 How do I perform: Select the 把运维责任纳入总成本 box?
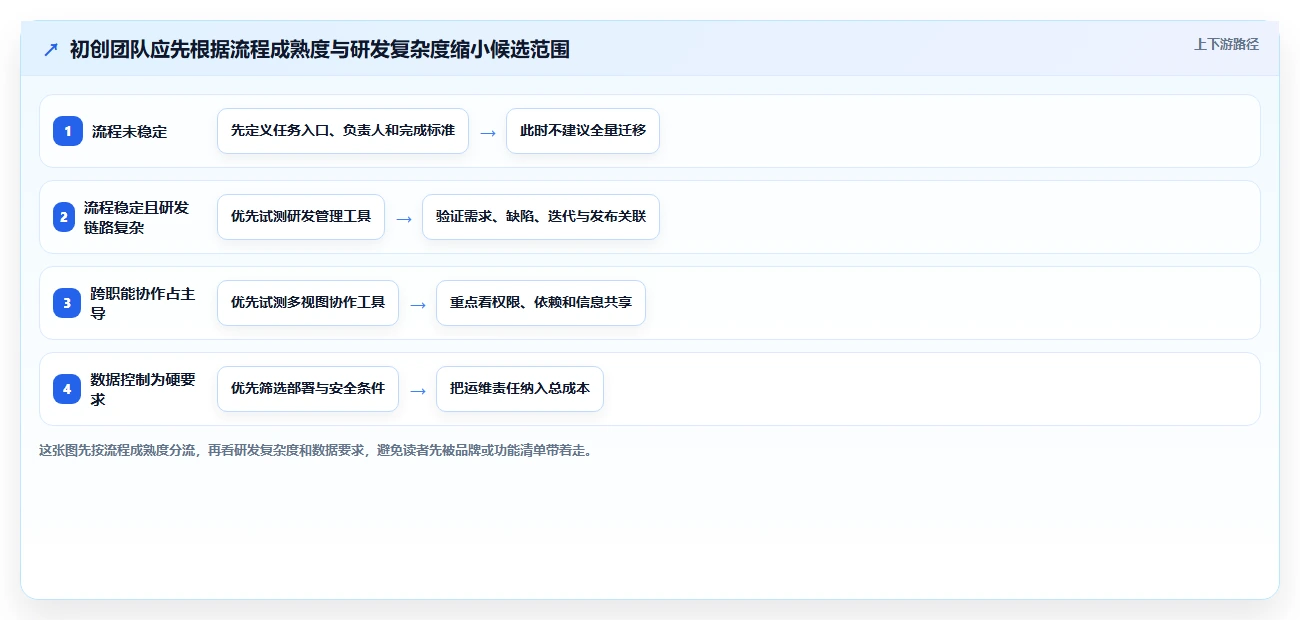(x=520, y=389)
